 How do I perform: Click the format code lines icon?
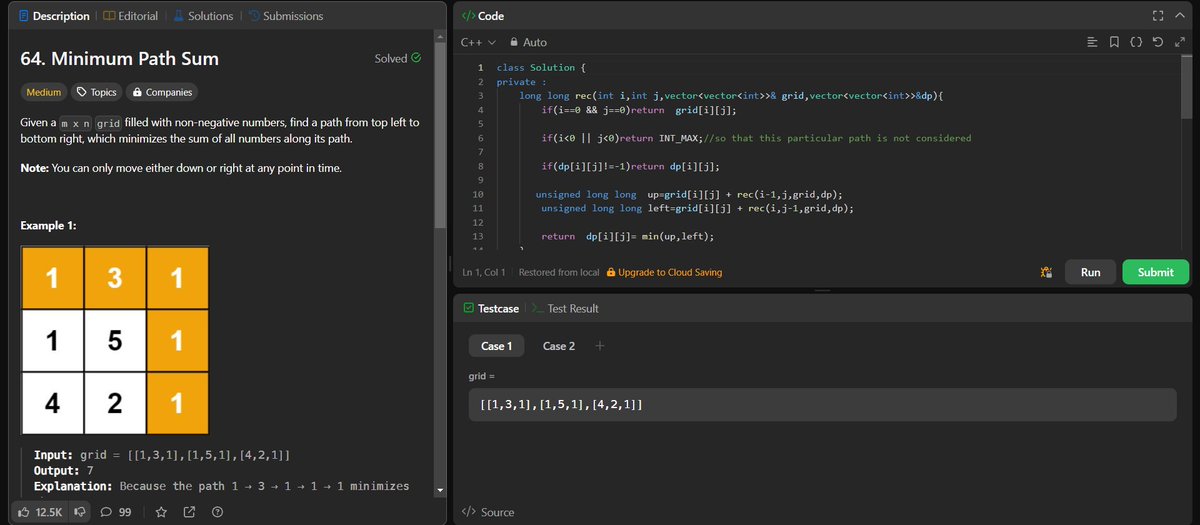coord(1092,43)
